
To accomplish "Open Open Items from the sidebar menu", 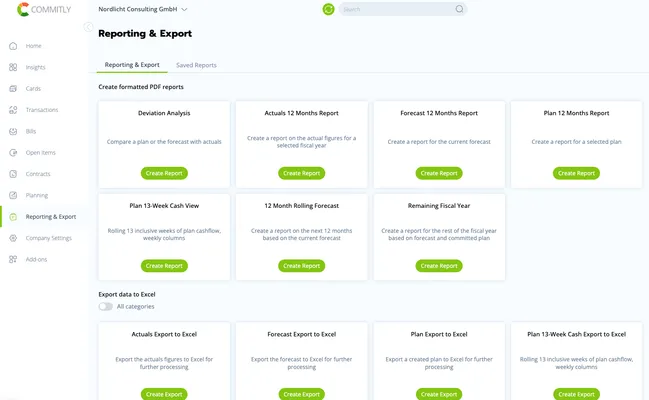I will (x=41, y=152).
